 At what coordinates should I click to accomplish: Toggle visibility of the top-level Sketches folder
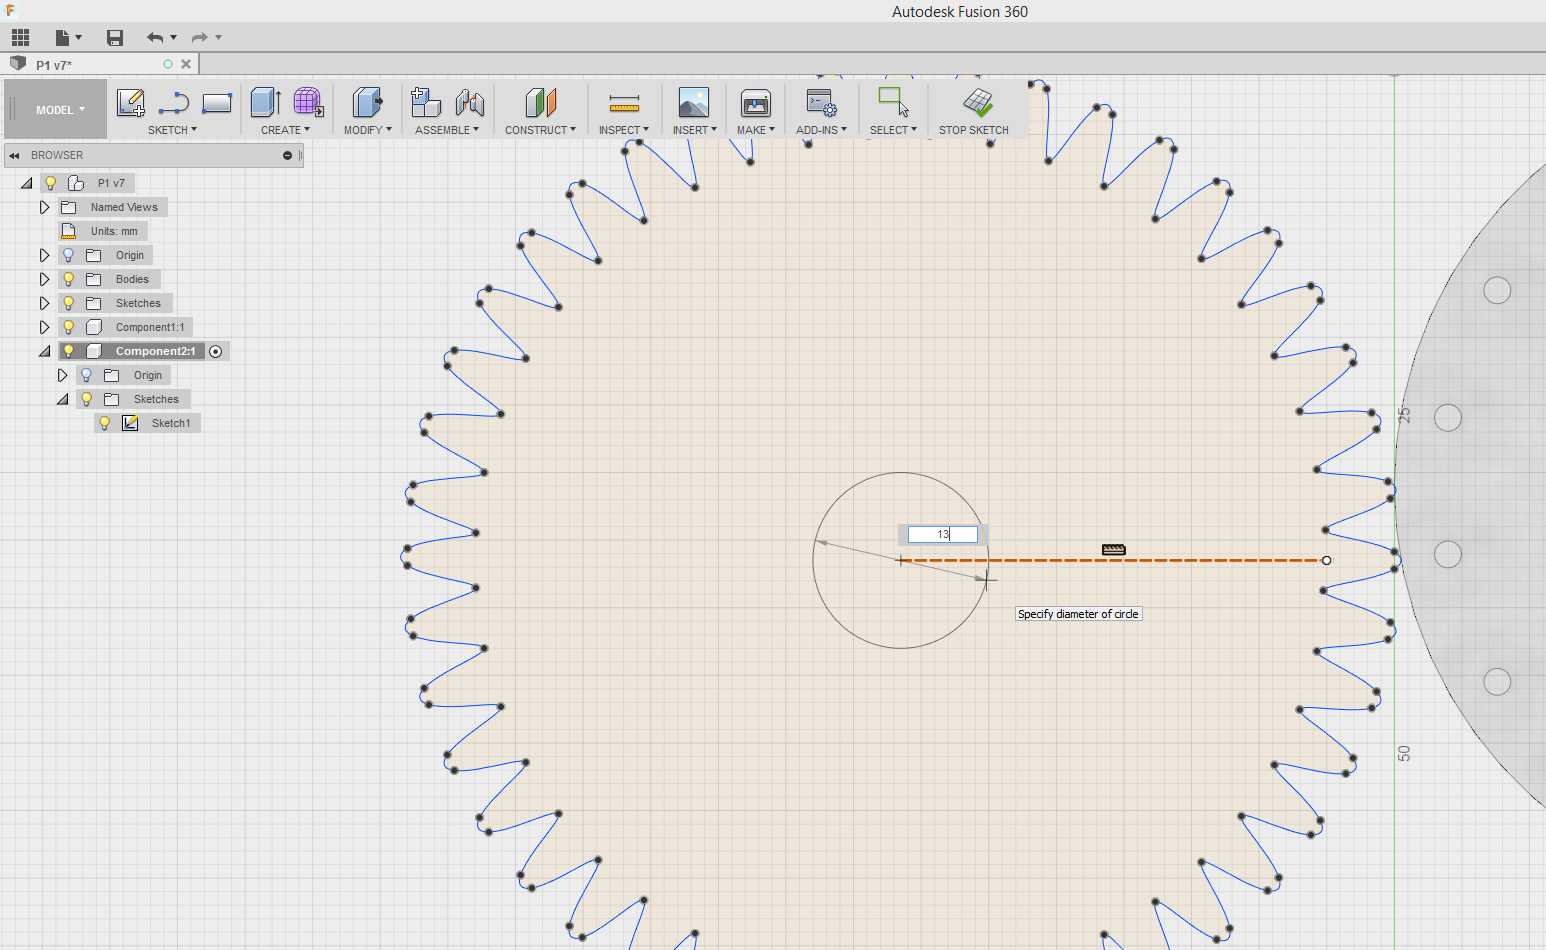68,303
